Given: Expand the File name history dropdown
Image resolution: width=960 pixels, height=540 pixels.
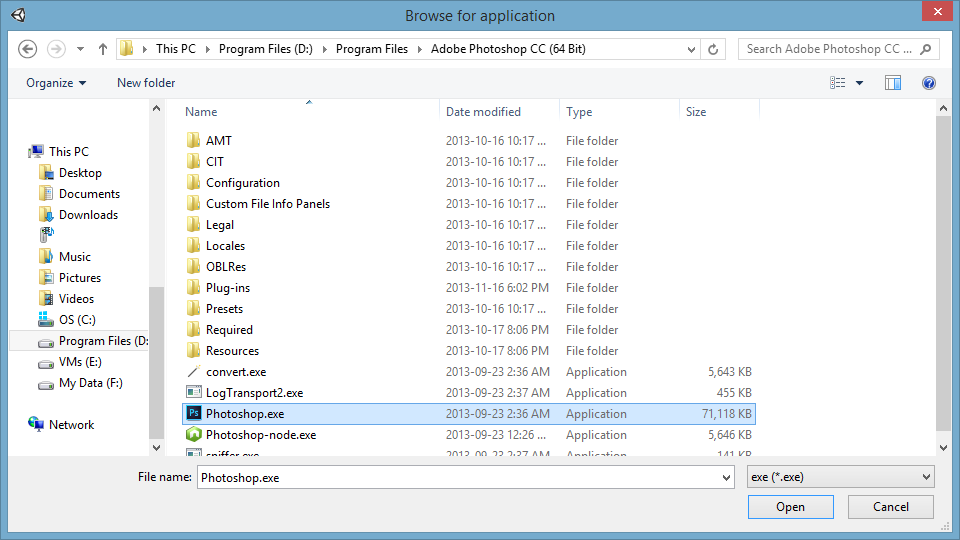Looking at the screenshot, I should point(726,477).
